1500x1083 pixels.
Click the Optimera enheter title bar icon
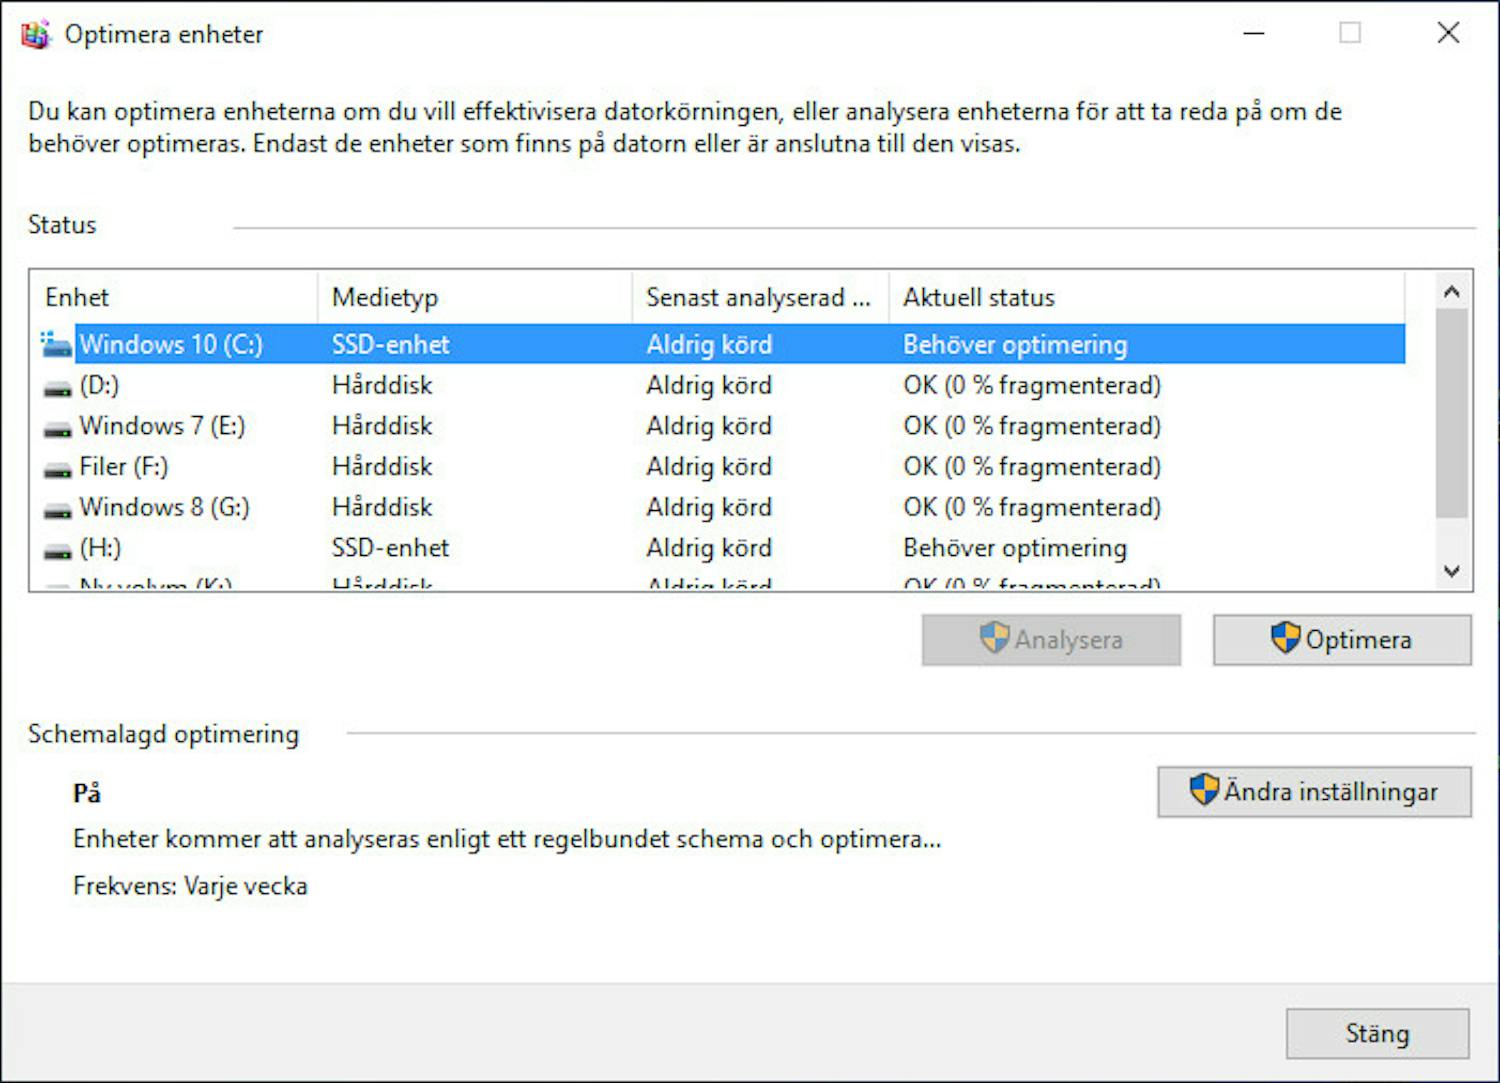[36, 33]
